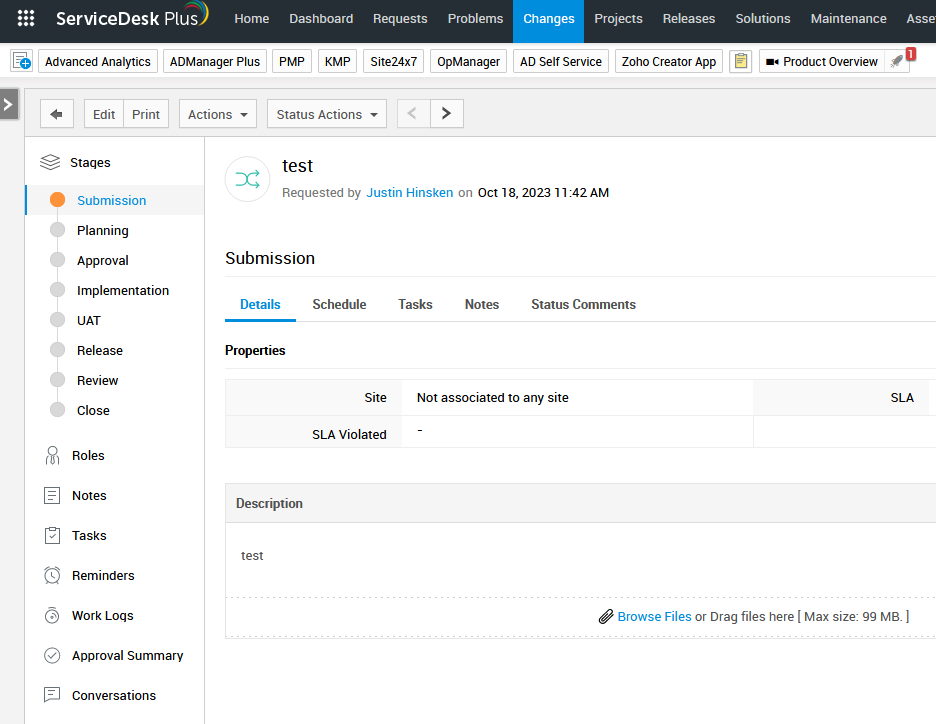Open the Status Actions dropdown
The width and height of the screenshot is (936, 724).
327,113
